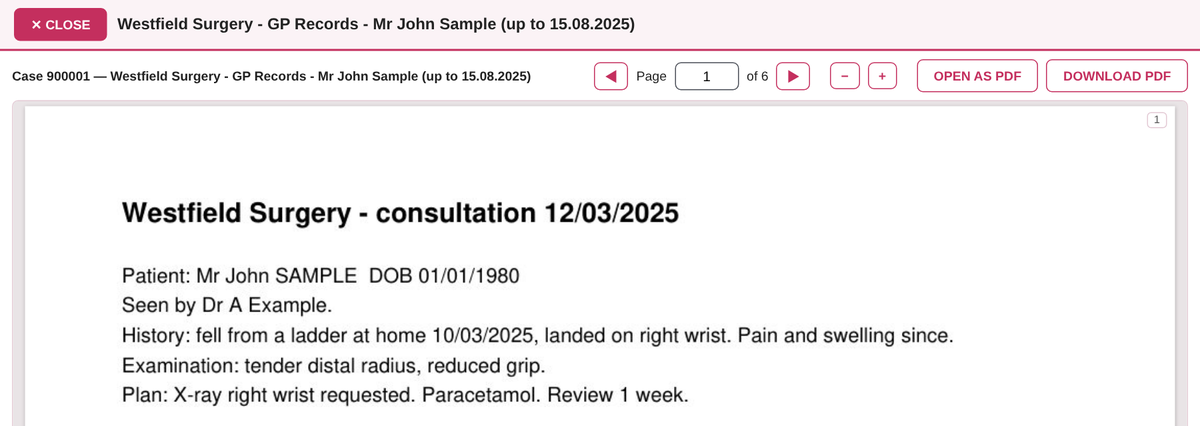The height and width of the screenshot is (426, 1200).
Task: Open the document as PDF
Action: tap(977, 76)
